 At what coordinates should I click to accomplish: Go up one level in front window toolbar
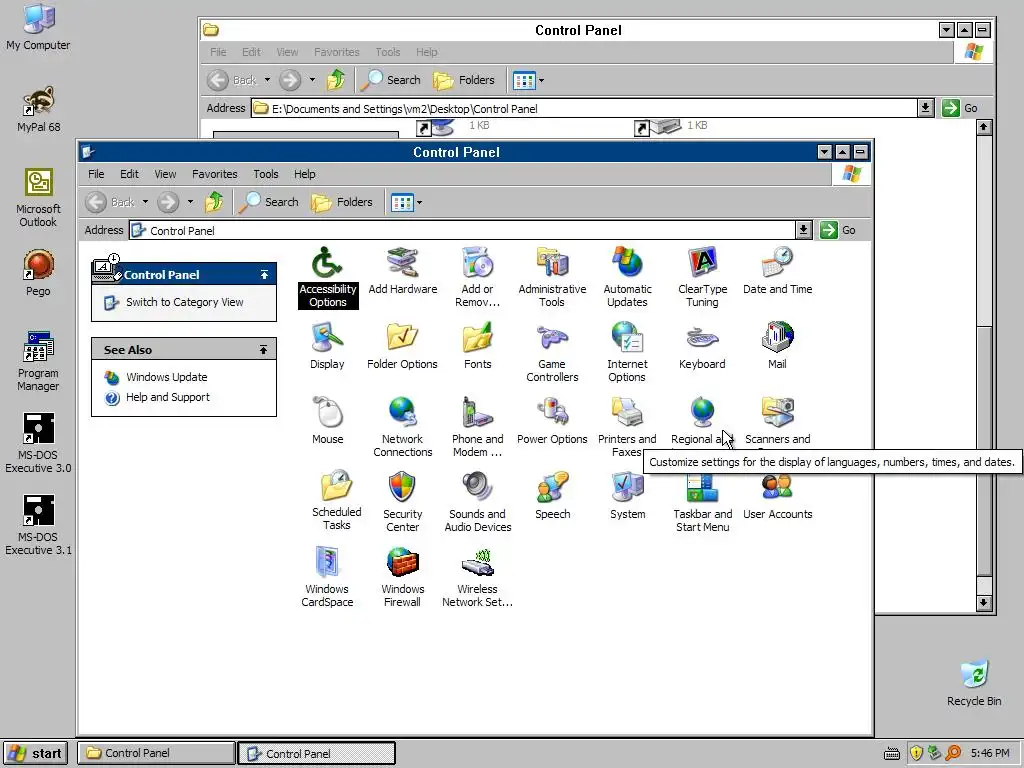(x=214, y=202)
